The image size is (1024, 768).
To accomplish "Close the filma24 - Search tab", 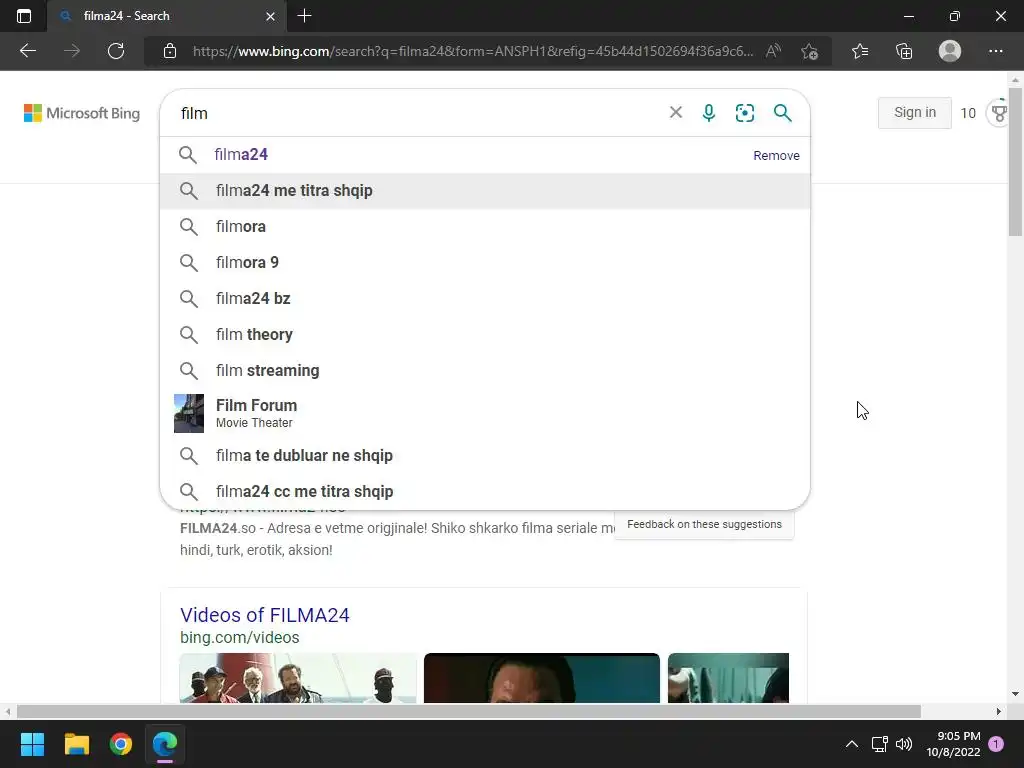I will click(x=270, y=16).
